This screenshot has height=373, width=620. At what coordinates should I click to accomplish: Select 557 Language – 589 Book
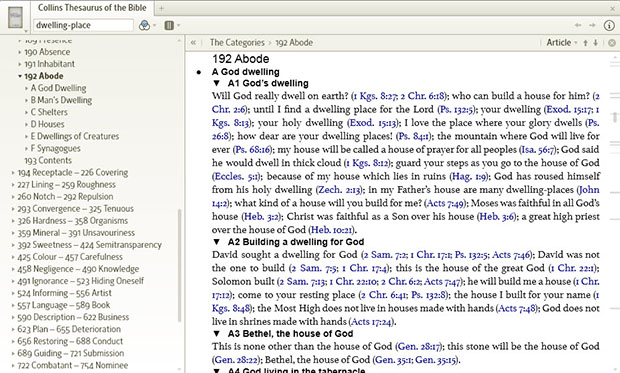click(64, 305)
